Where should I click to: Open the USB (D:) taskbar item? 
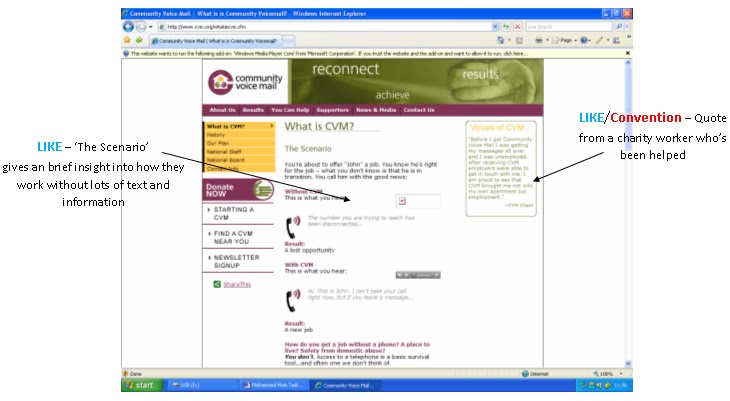click(x=203, y=385)
